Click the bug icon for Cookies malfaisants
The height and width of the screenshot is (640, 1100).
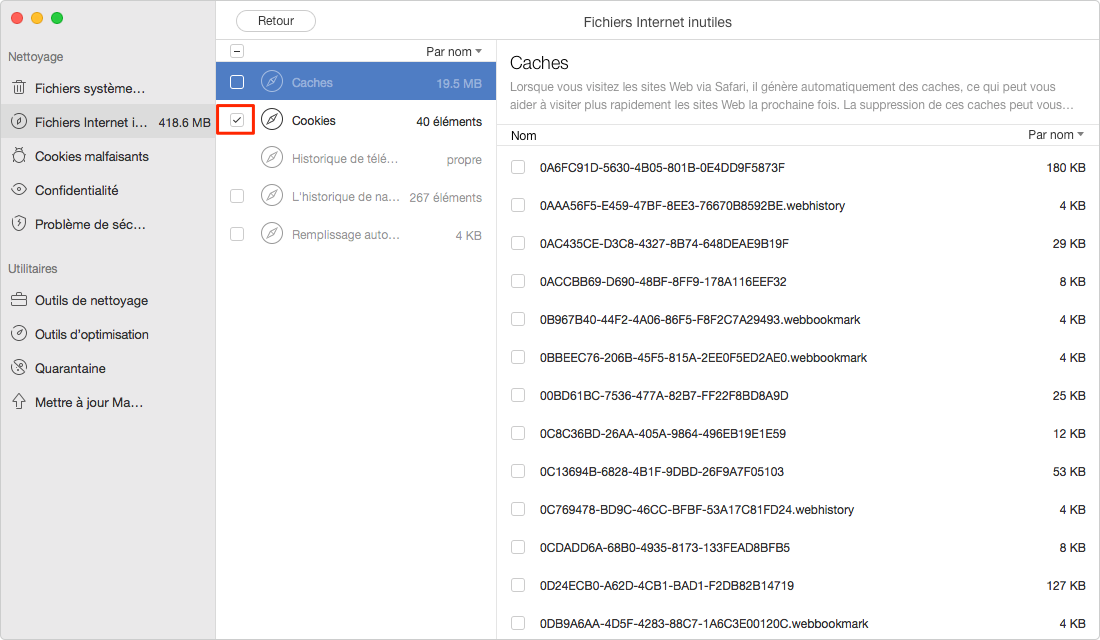(x=19, y=156)
